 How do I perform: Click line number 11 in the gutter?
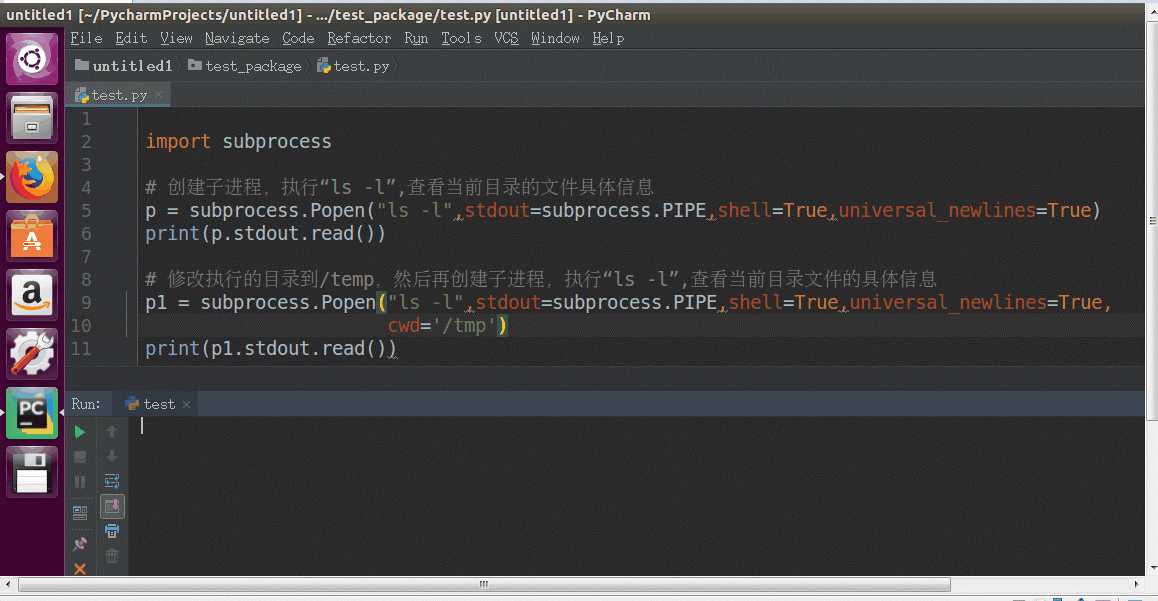coord(81,348)
